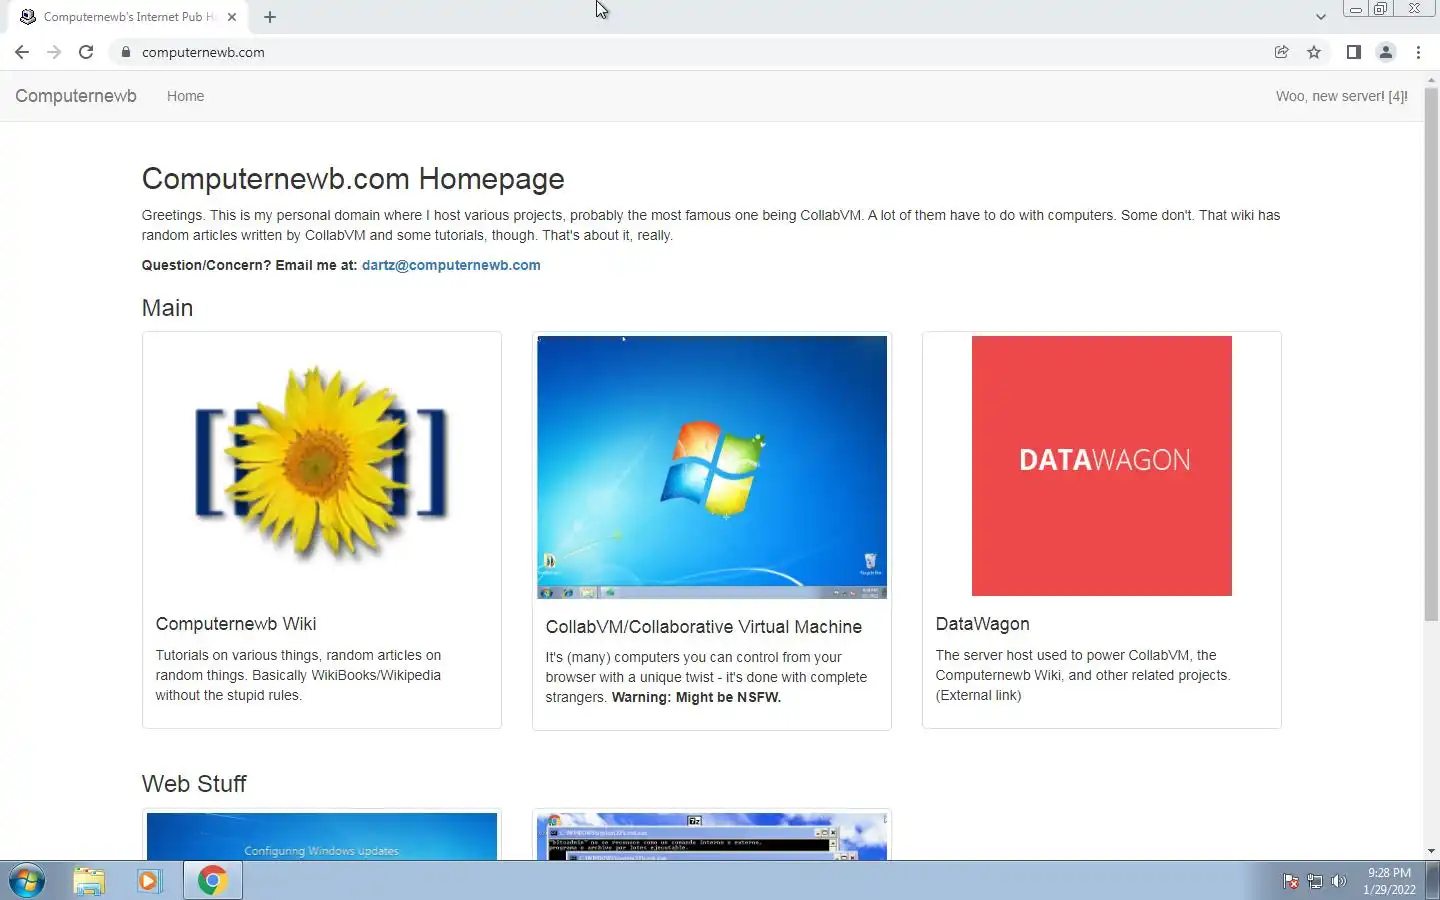This screenshot has height=900, width=1440.
Task: Click the browser forward arrow
Action: (54, 52)
